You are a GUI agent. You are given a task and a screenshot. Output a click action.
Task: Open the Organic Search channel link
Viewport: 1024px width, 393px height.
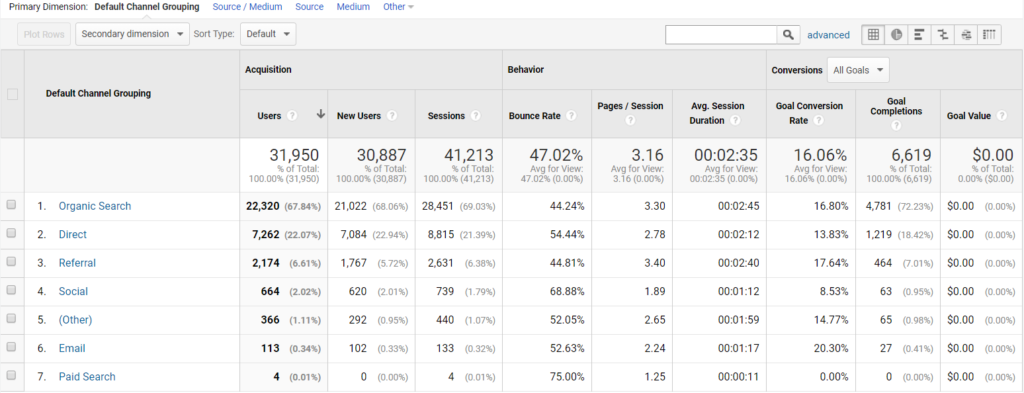tap(95, 206)
